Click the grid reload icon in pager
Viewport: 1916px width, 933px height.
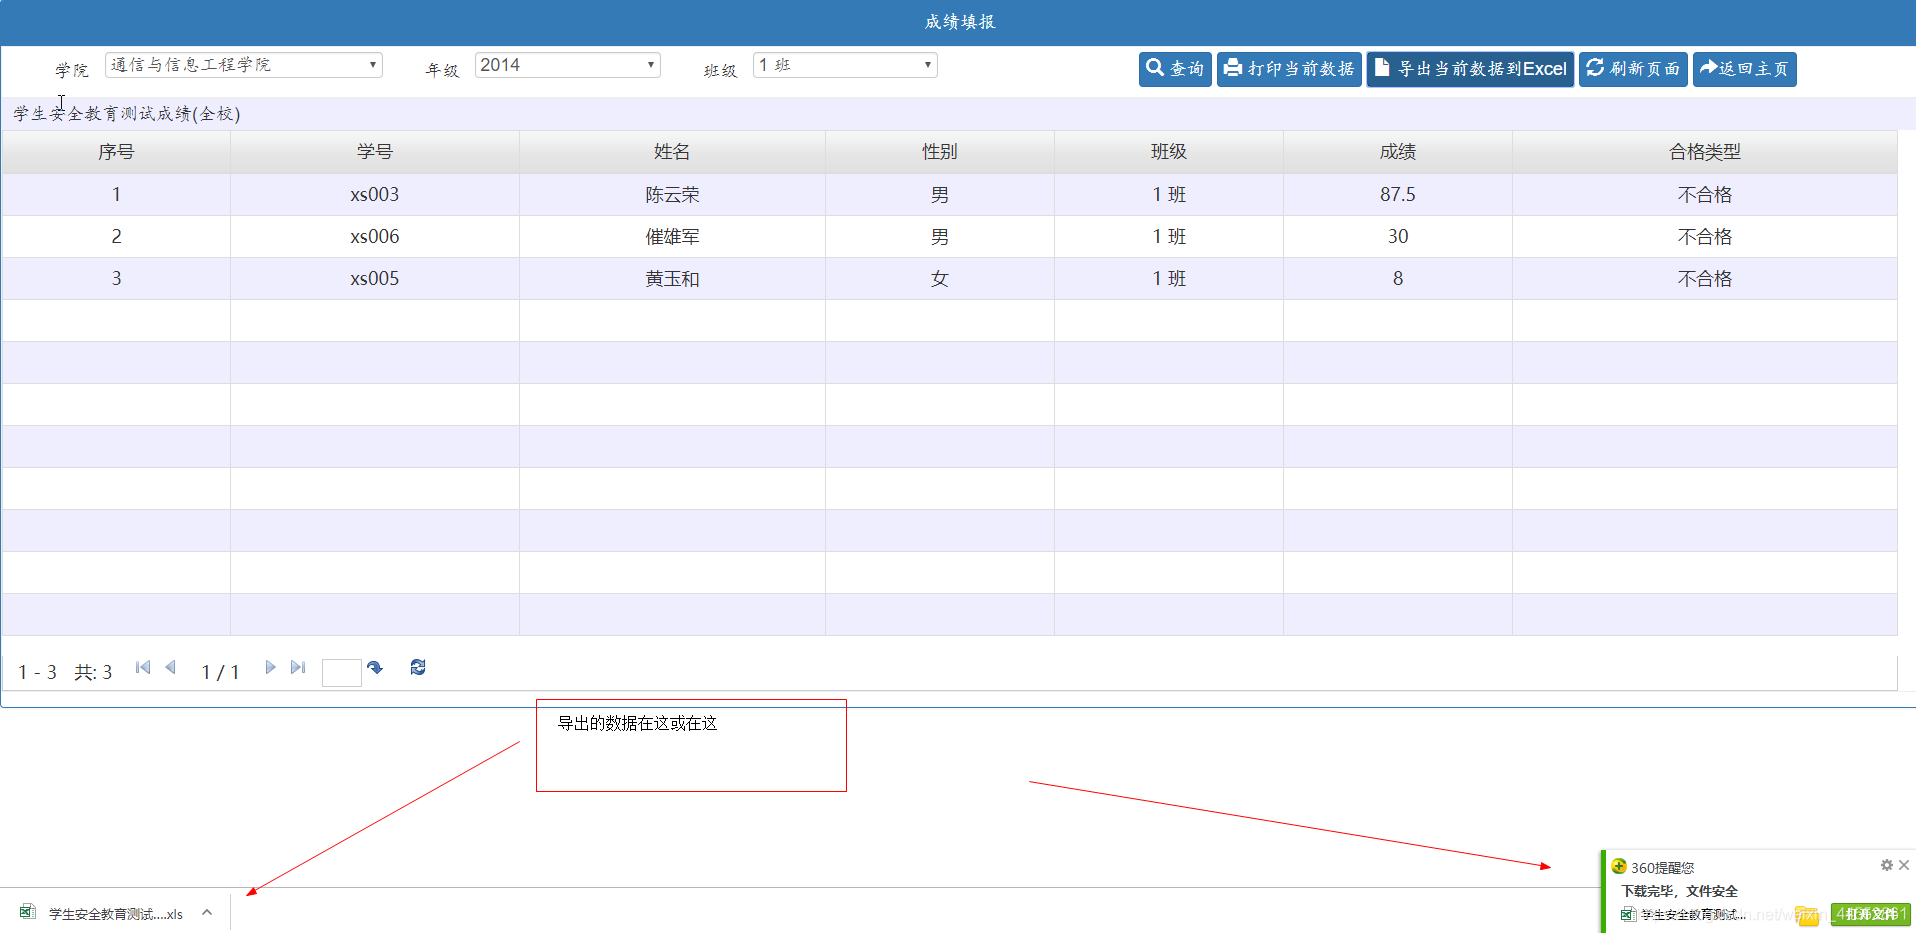click(418, 667)
